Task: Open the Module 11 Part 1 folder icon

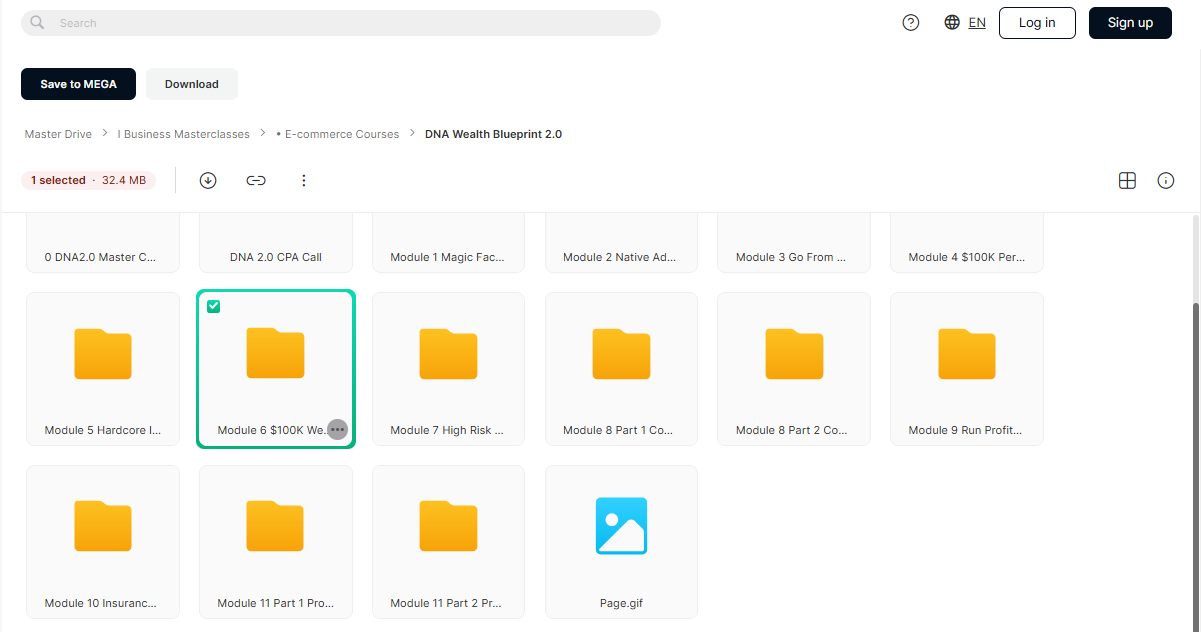Action: [x=275, y=526]
